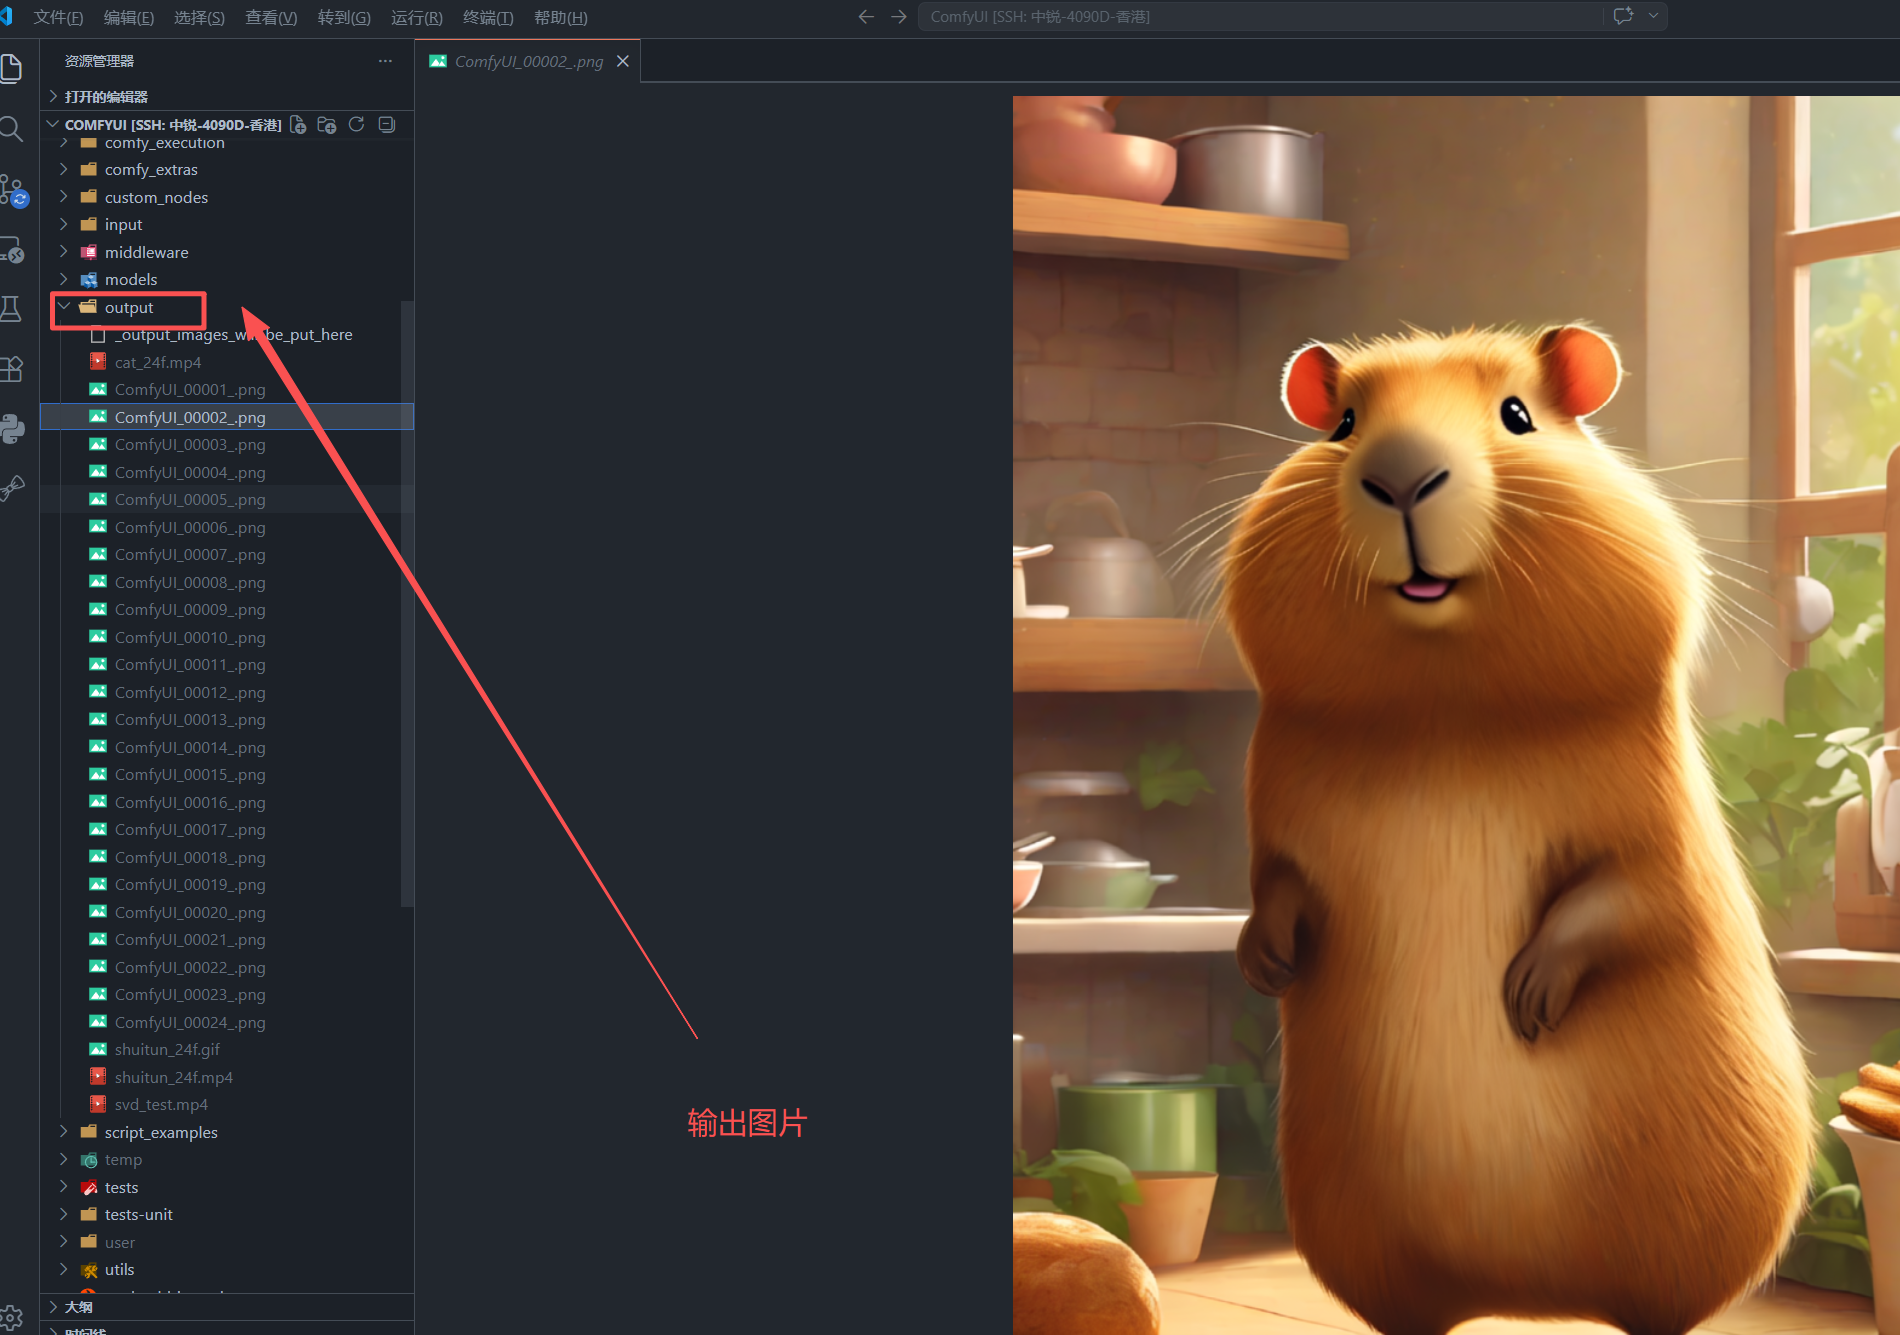Open ComfyUI_00016_.png file

click(x=227, y=802)
